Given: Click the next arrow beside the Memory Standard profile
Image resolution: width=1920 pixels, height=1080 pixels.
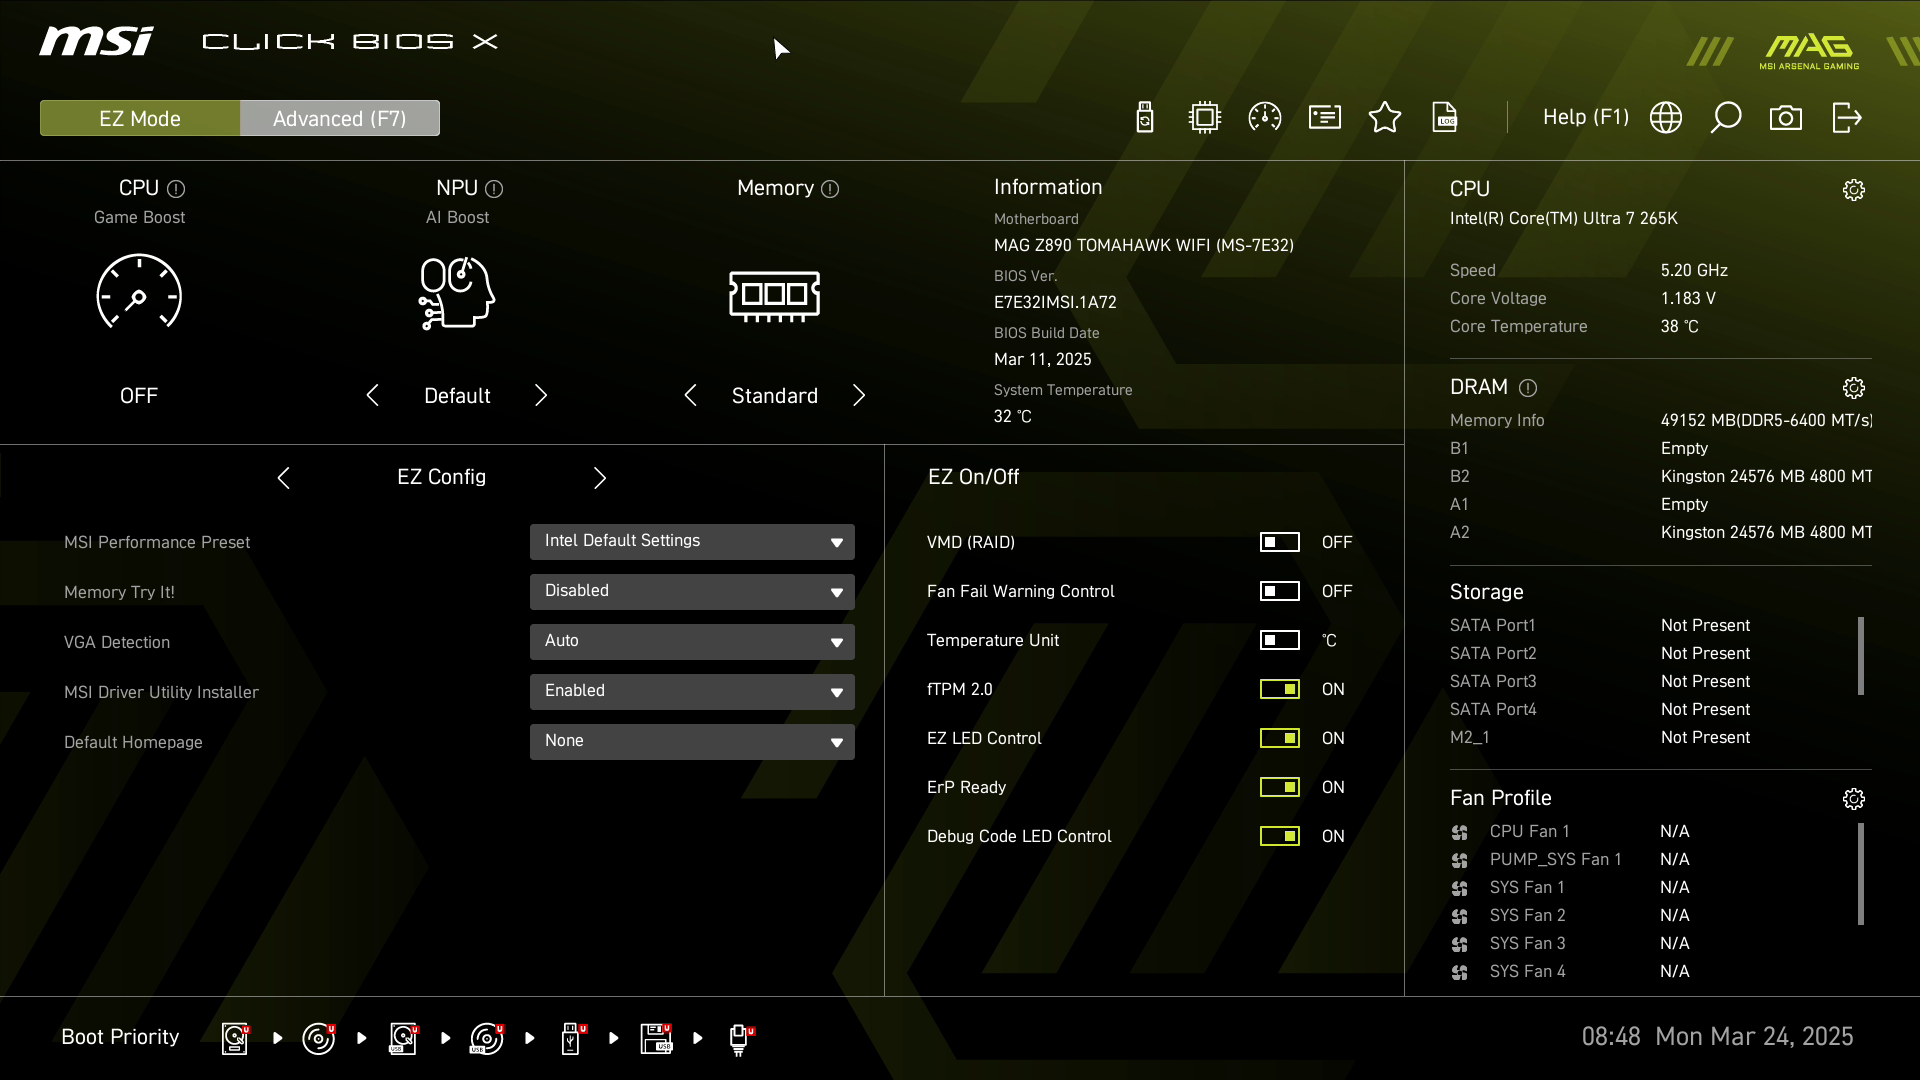Looking at the screenshot, I should pos(859,396).
